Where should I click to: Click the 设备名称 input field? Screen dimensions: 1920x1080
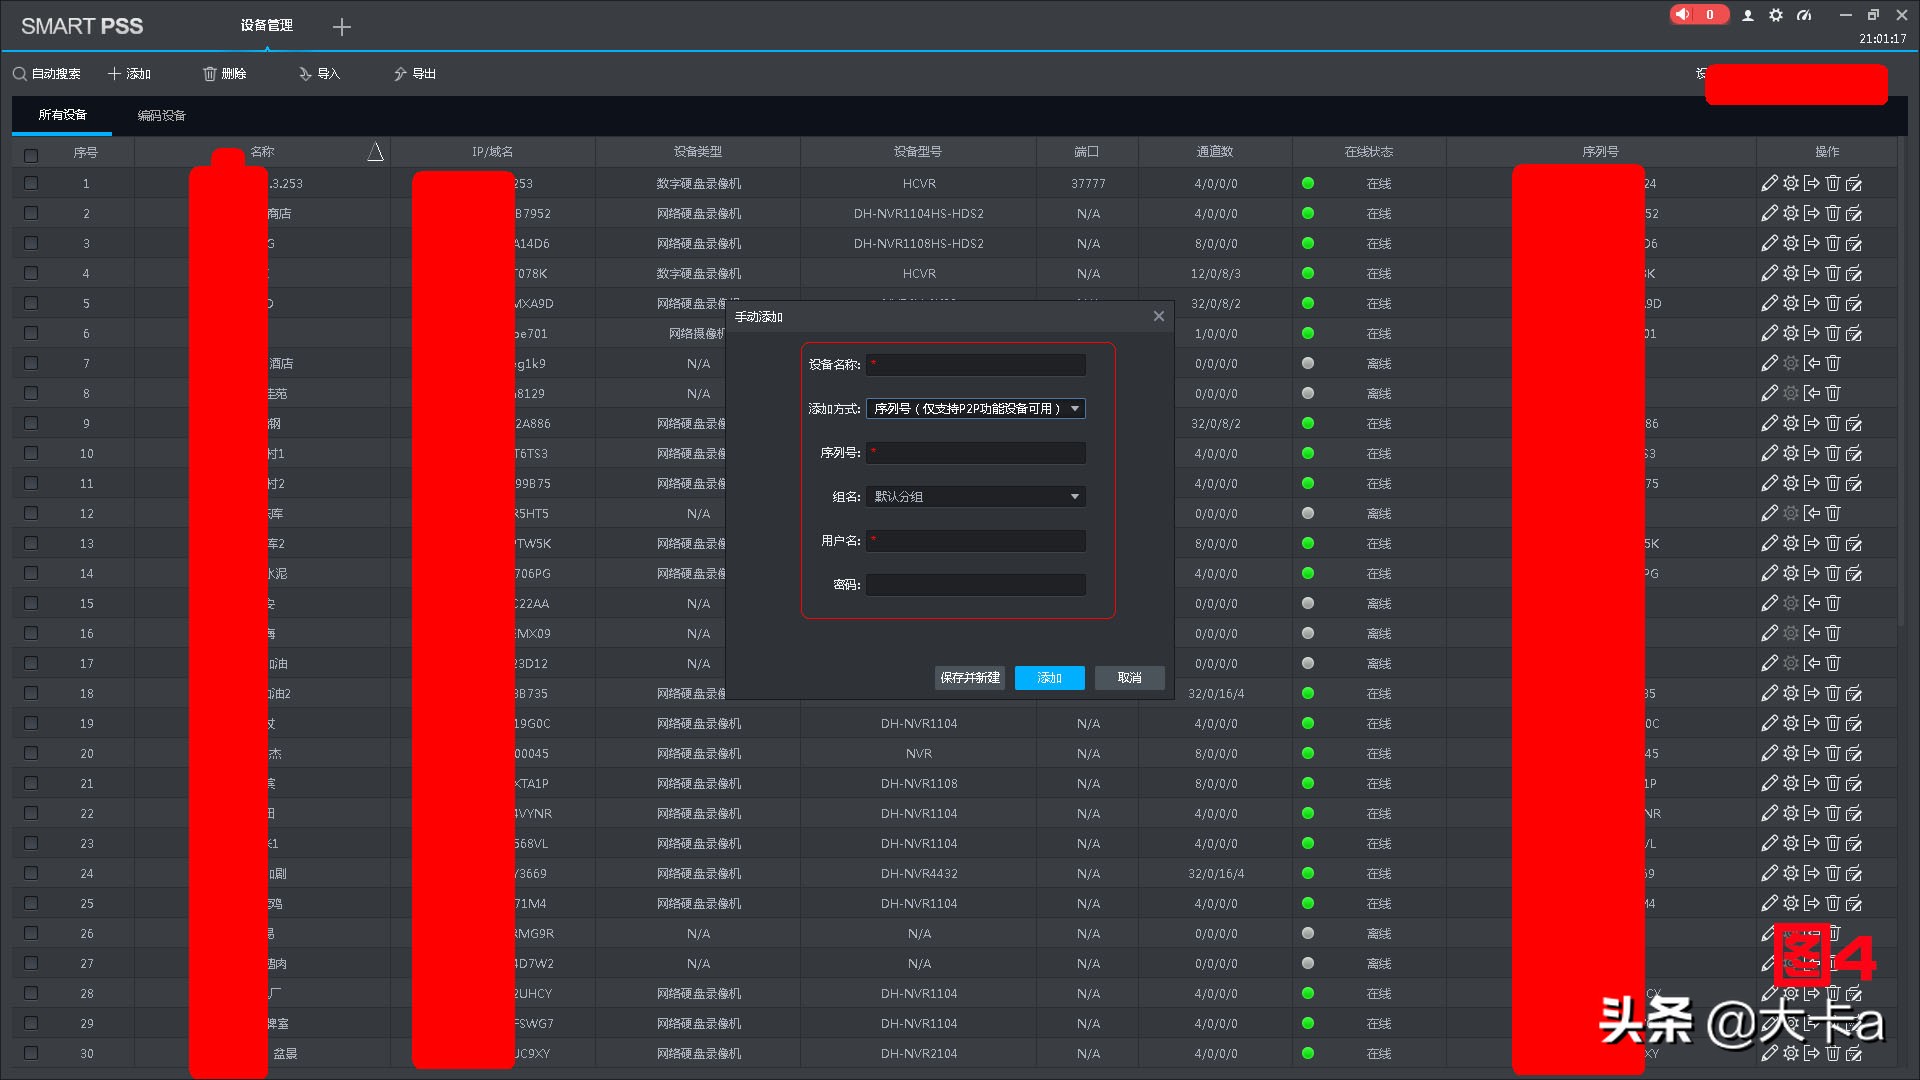pos(975,364)
